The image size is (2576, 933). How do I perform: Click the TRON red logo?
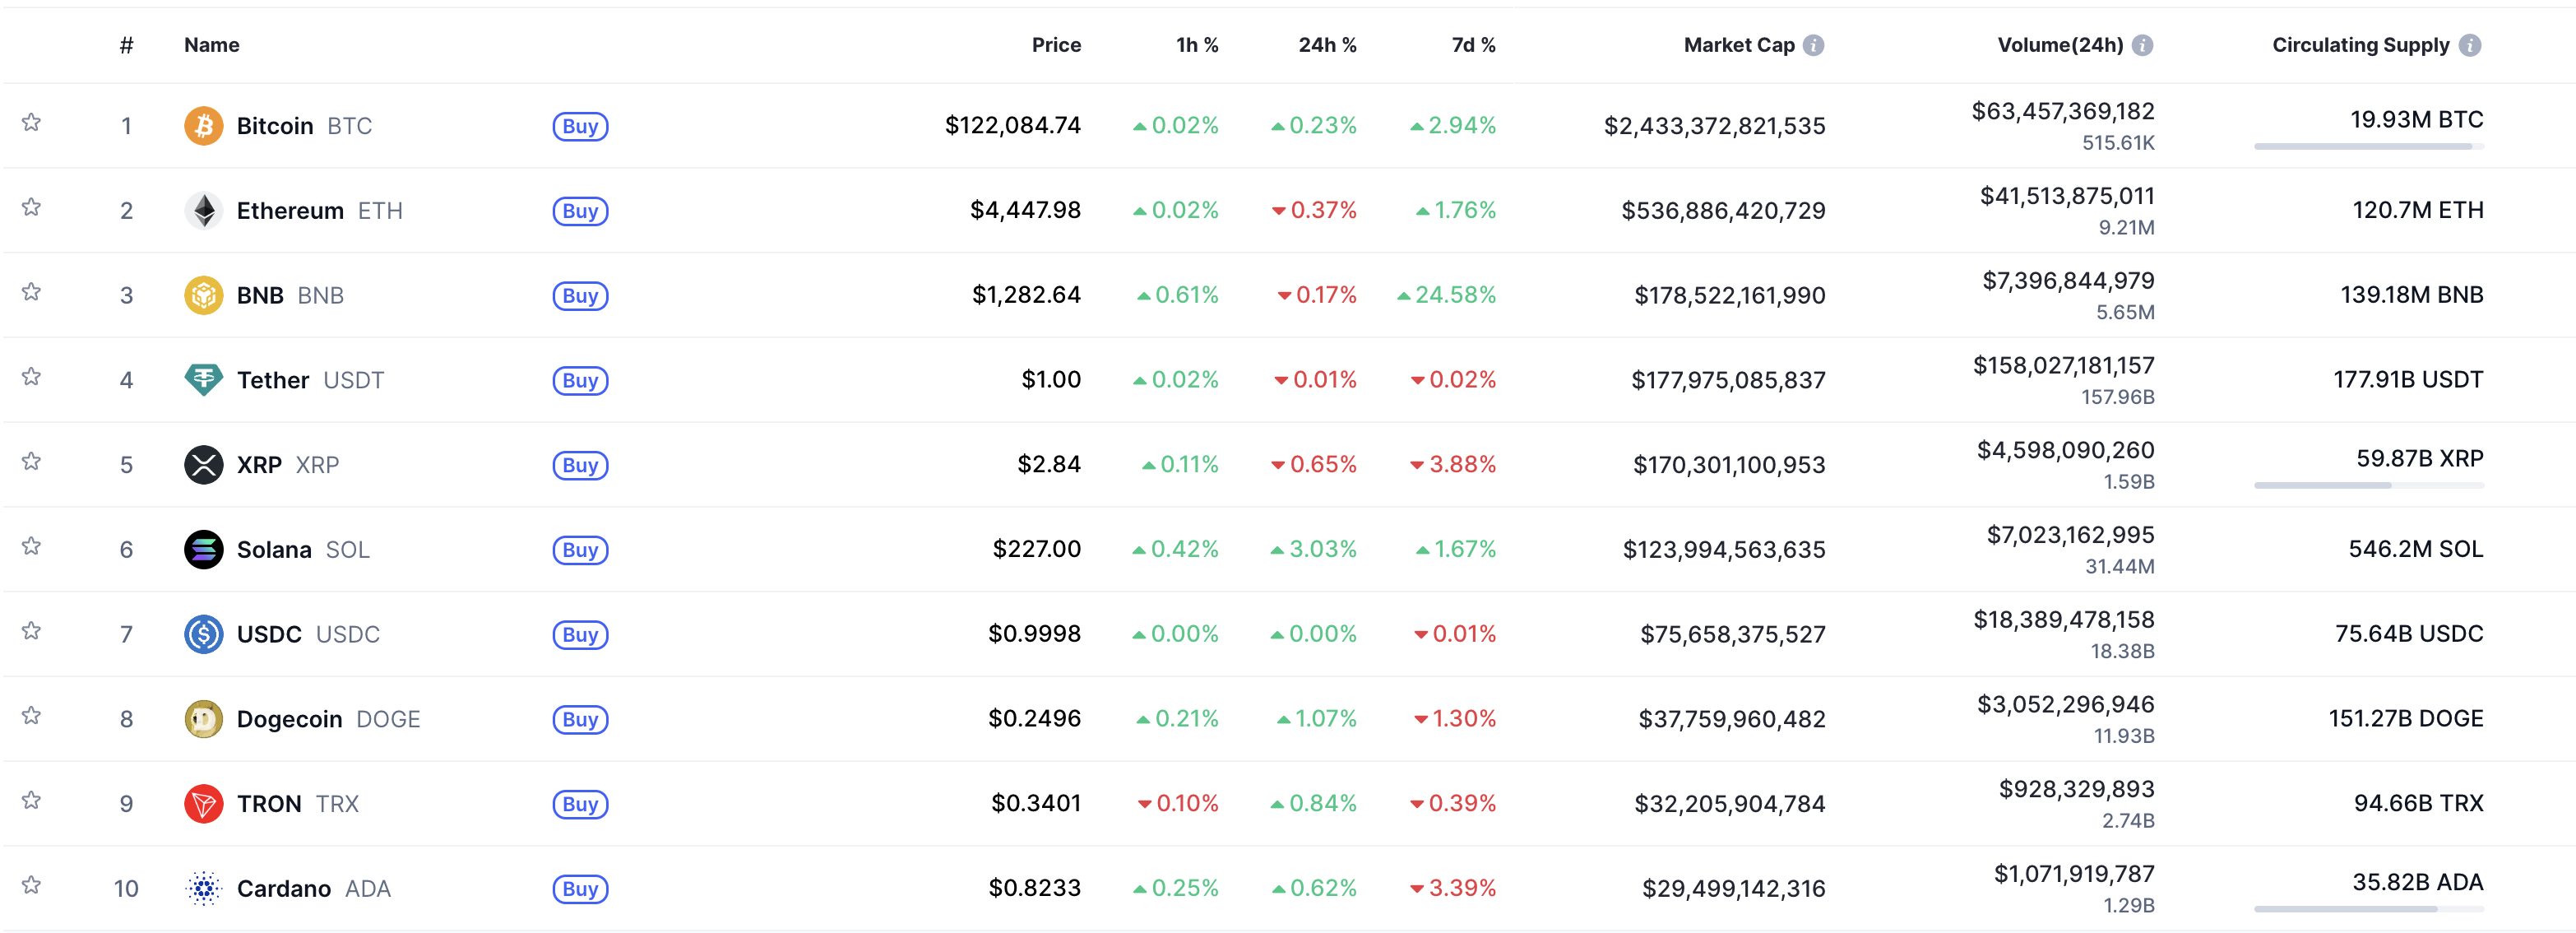[x=203, y=804]
